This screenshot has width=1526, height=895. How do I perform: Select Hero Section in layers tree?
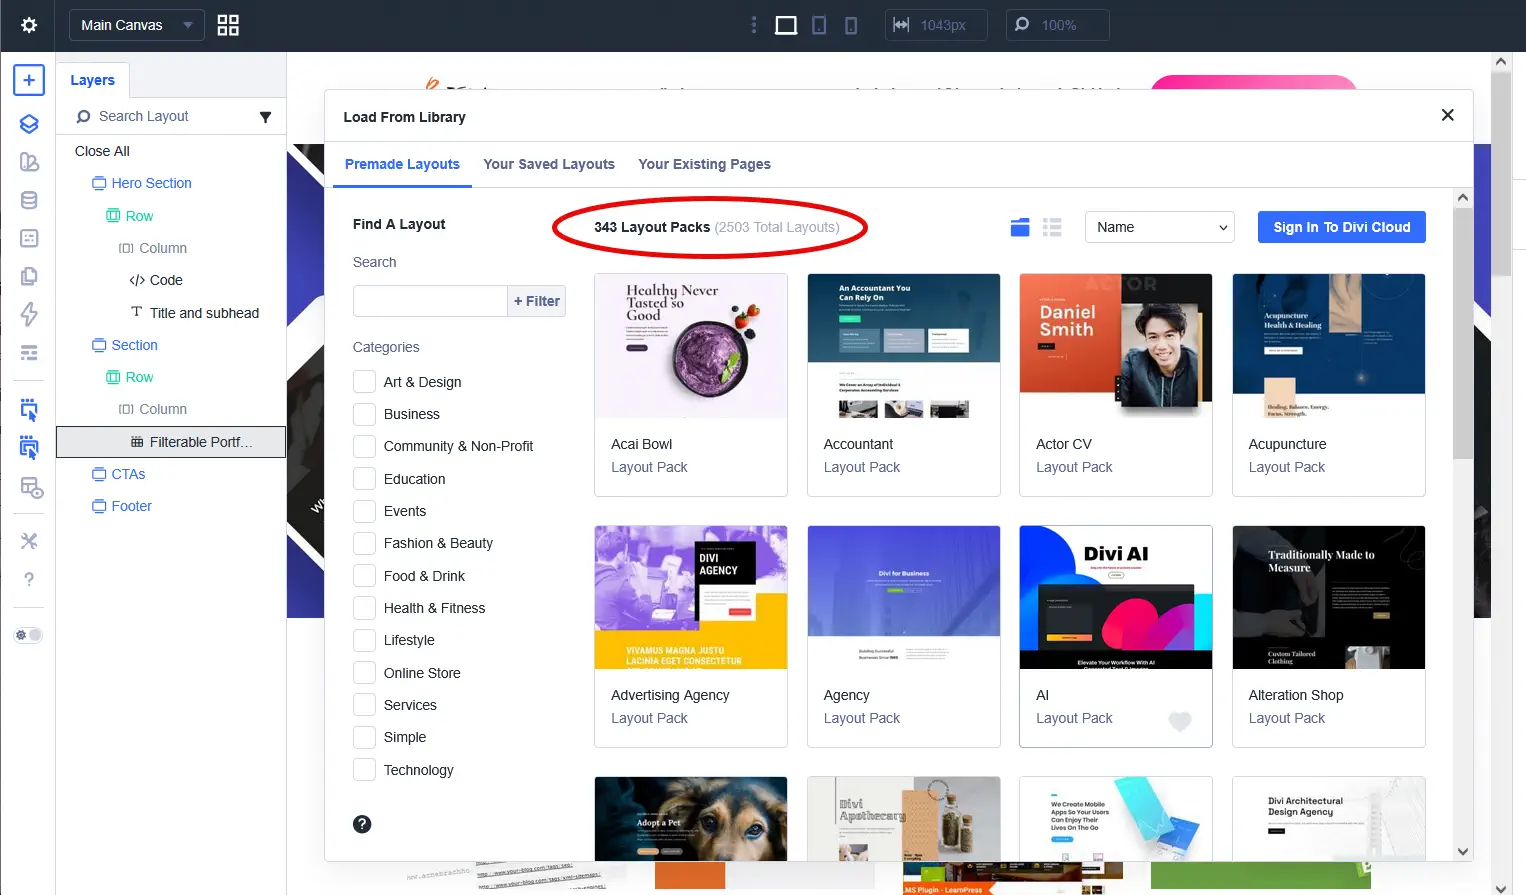click(x=151, y=183)
